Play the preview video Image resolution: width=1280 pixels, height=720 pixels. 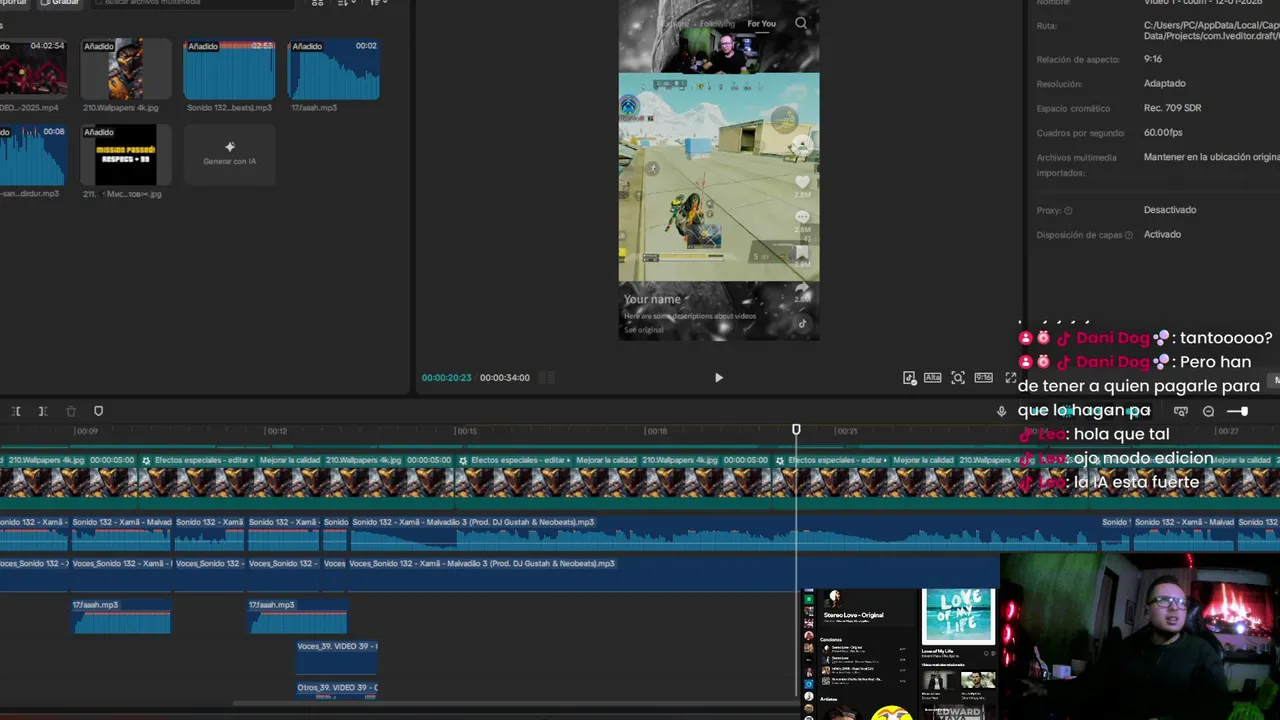(718, 378)
